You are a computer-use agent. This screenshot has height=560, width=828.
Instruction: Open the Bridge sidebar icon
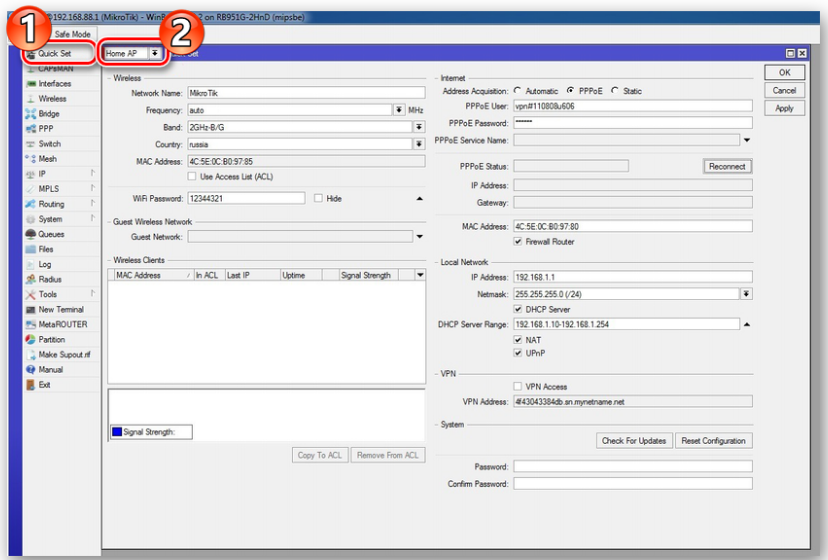pyautogui.click(x=31, y=114)
